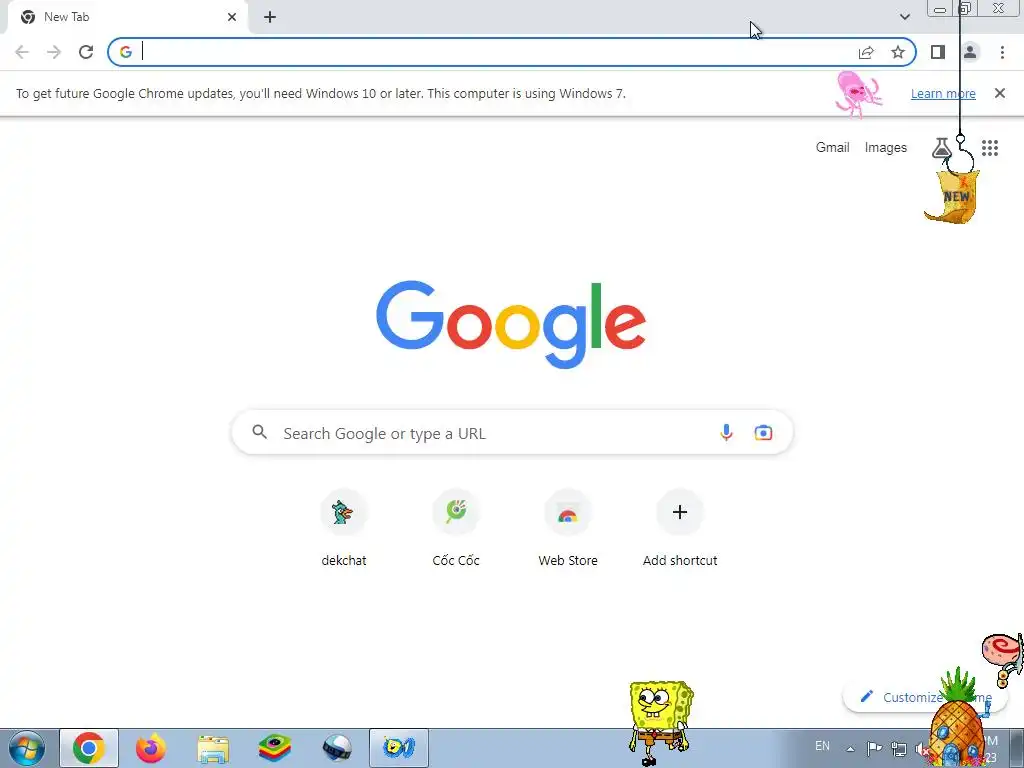The height and width of the screenshot is (768, 1024).
Task: Launch Firefox from the taskbar
Action: click(151, 748)
